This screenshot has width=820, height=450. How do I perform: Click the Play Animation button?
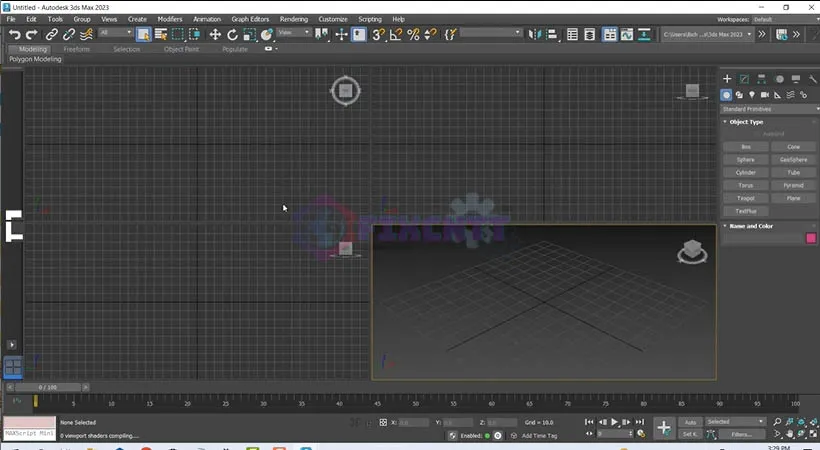tap(614, 422)
